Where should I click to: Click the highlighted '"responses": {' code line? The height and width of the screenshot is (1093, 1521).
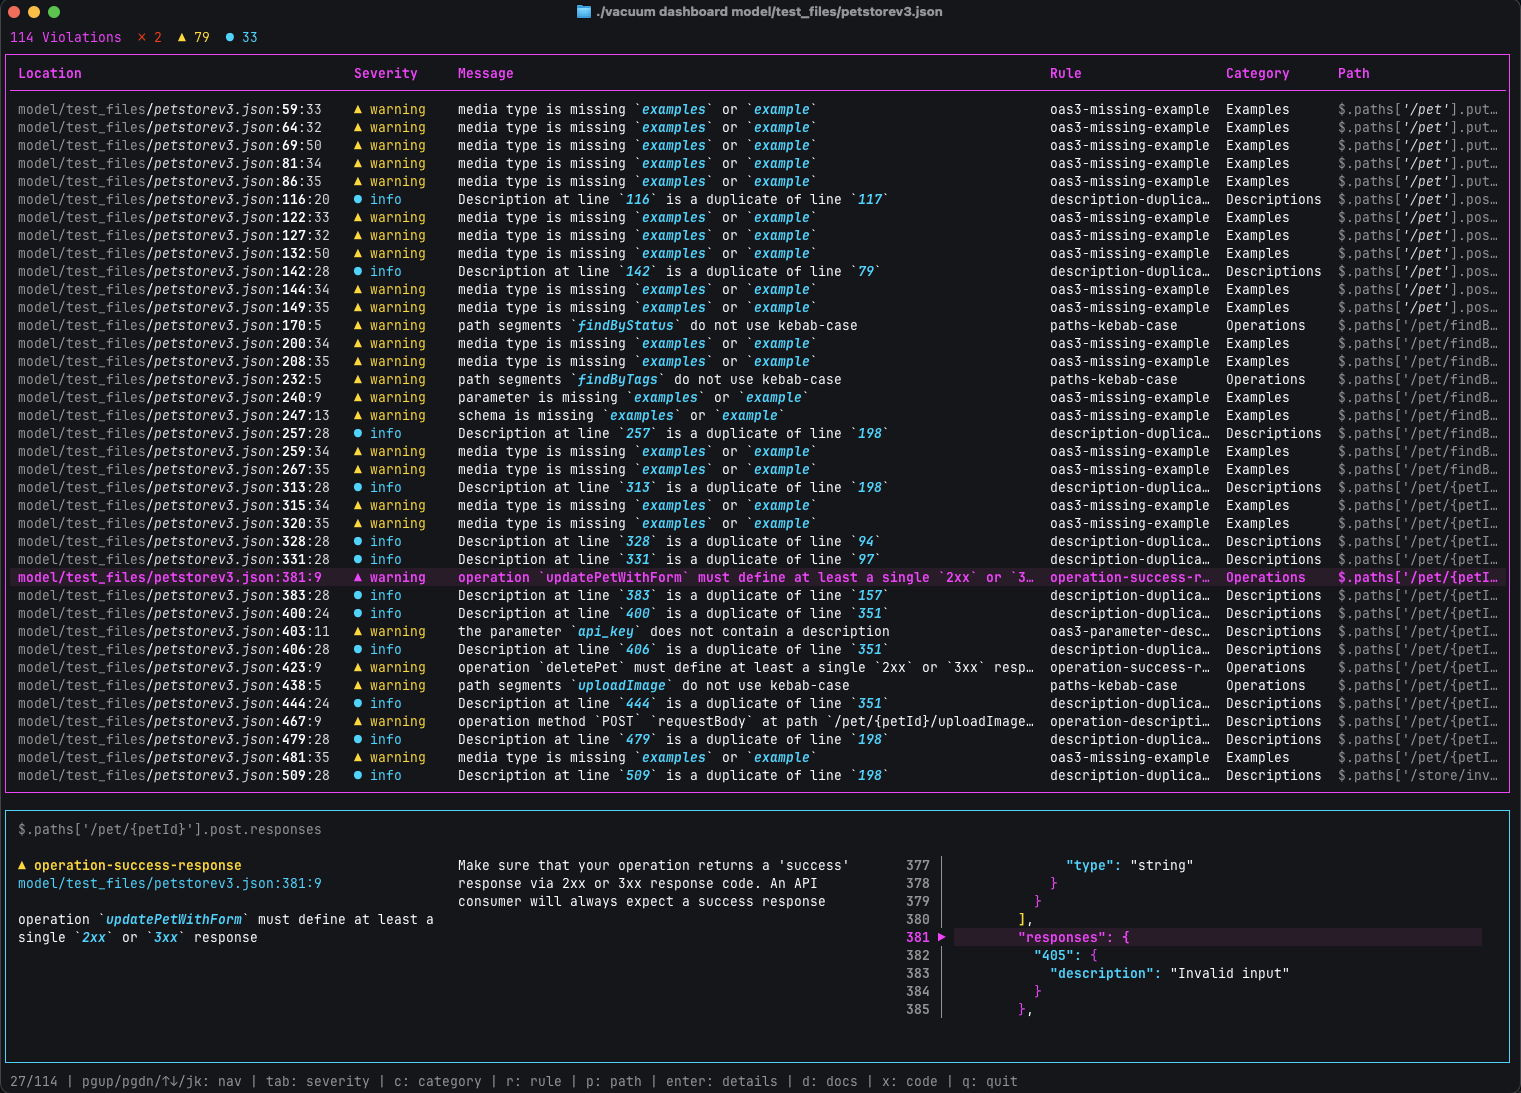(1218, 938)
